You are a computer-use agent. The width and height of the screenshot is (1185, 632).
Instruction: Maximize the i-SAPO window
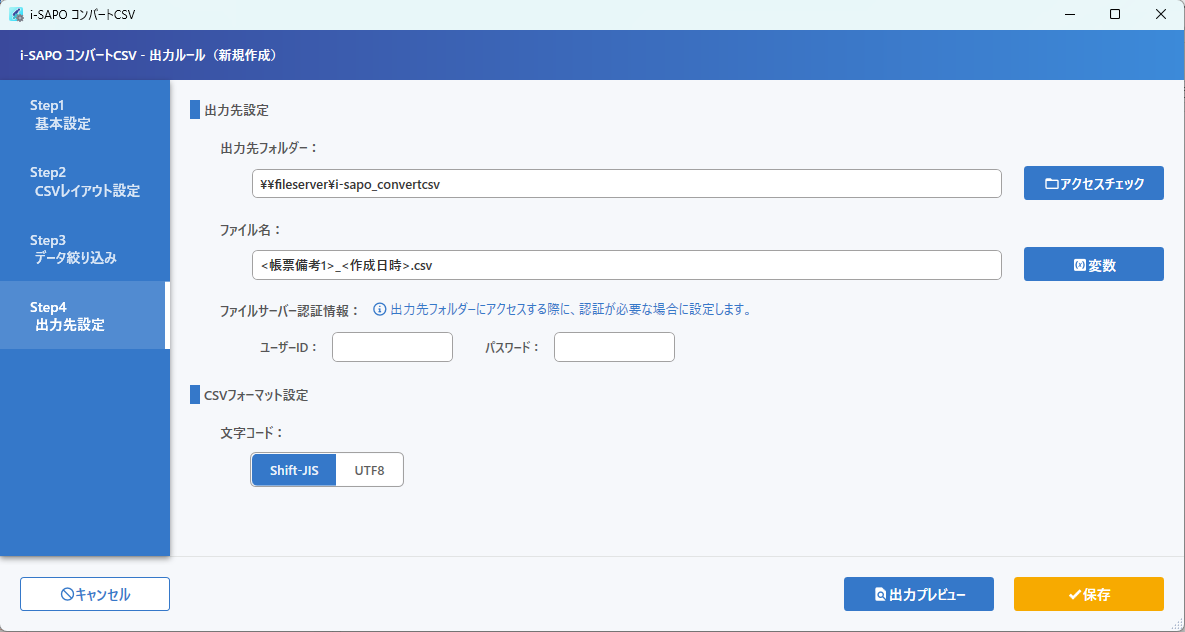tap(1115, 14)
